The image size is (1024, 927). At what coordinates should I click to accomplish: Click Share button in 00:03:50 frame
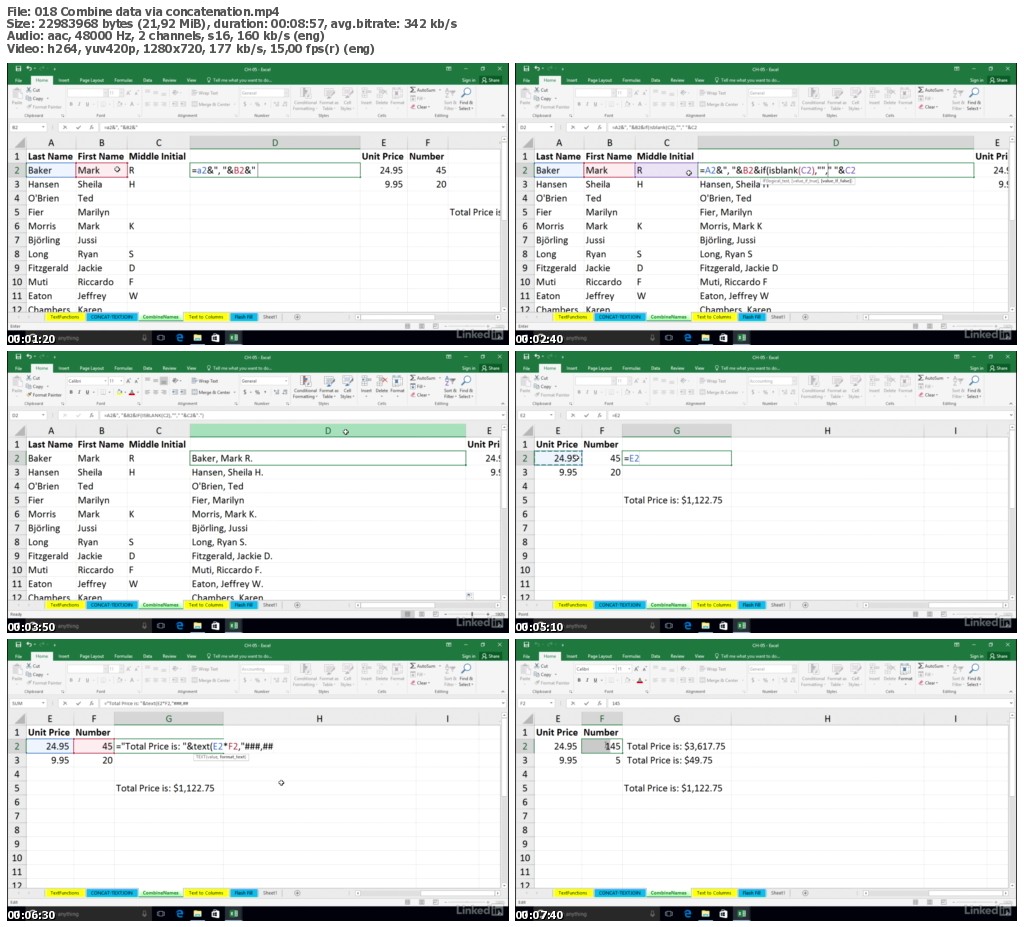pos(490,368)
